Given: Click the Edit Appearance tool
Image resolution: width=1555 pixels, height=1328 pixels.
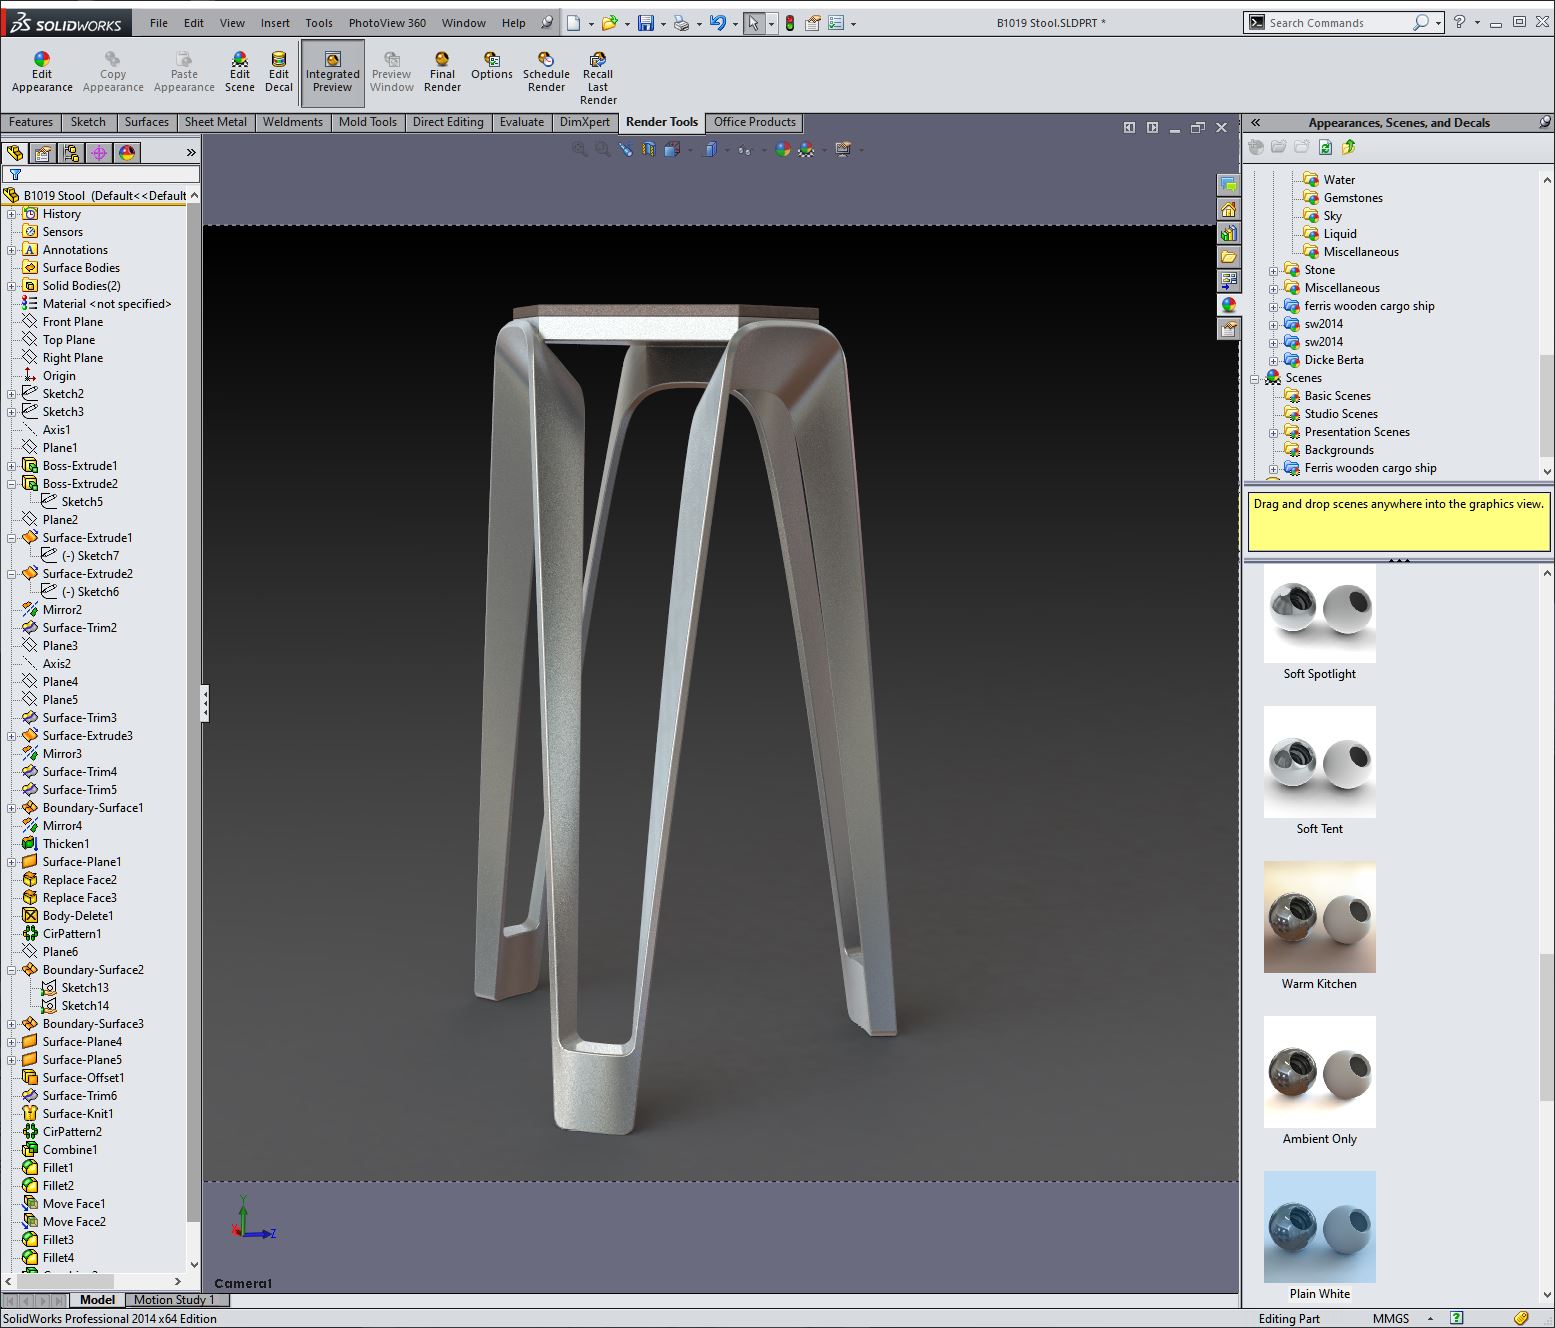Looking at the screenshot, I should pos(42,72).
